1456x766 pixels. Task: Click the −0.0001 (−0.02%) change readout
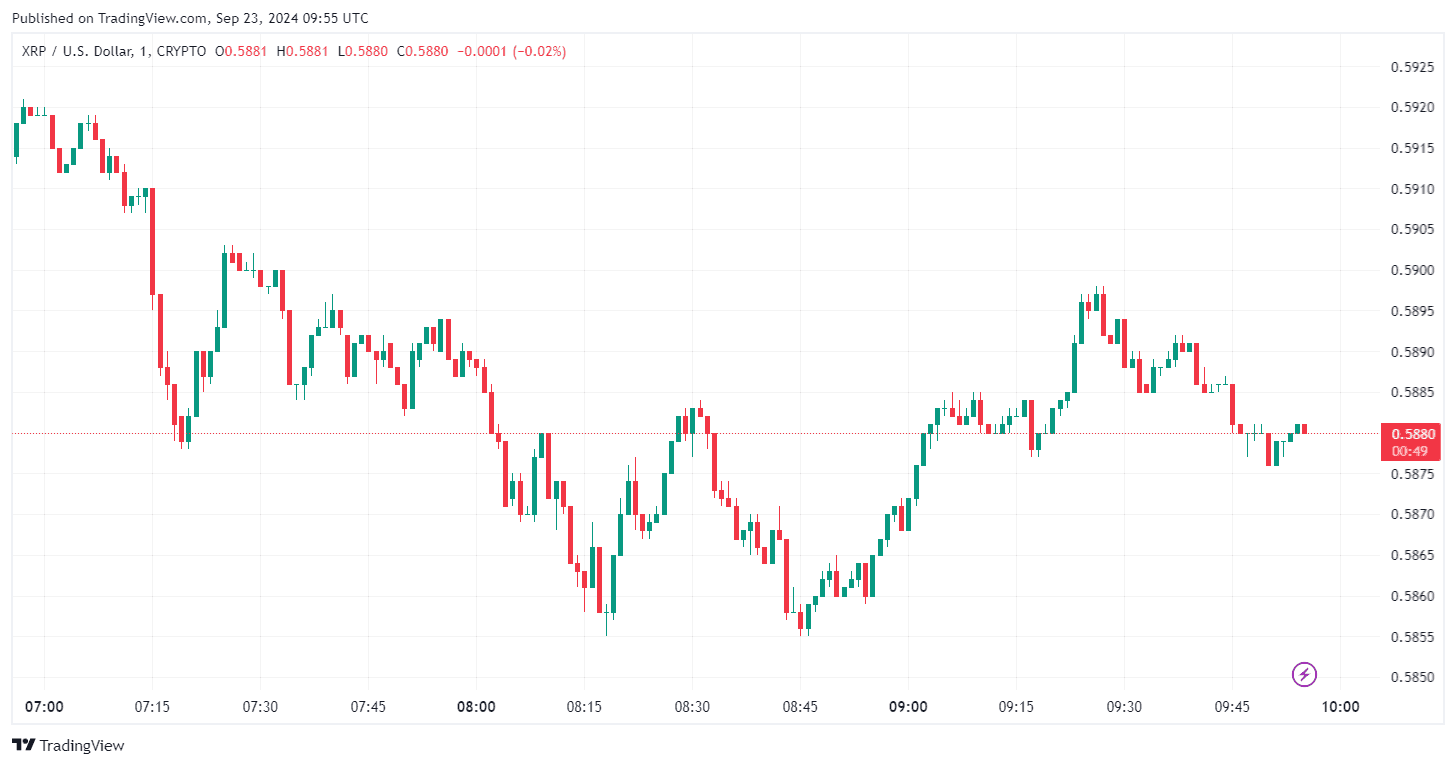511,51
